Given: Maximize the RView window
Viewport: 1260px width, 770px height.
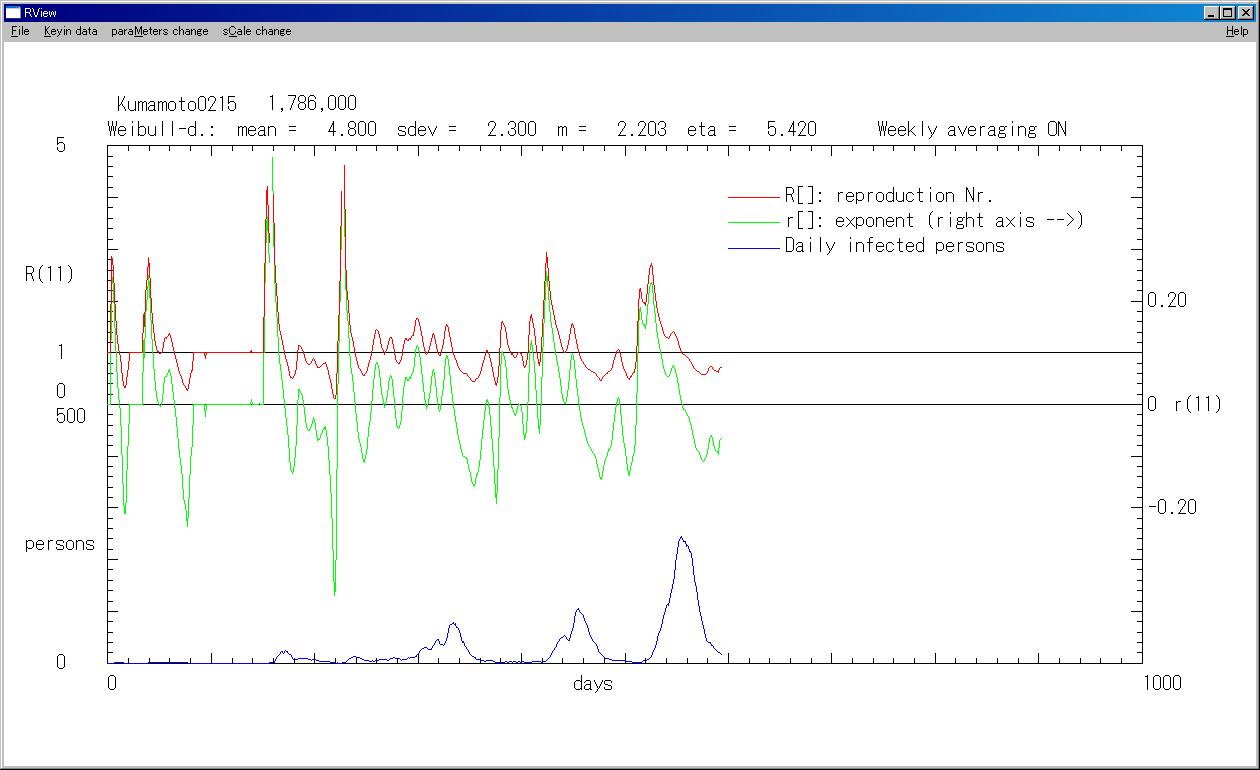Looking at the screenshot, I should (x=1228, y=13).
